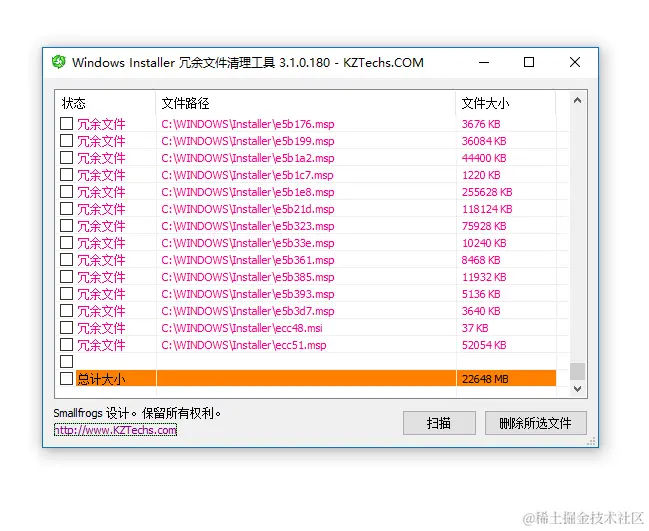Image resolution: width=649 pixels, height=531 pixels.
Task: Click the 52054 KB size cell
Action: pyautogui.click(x=484, y=345)
